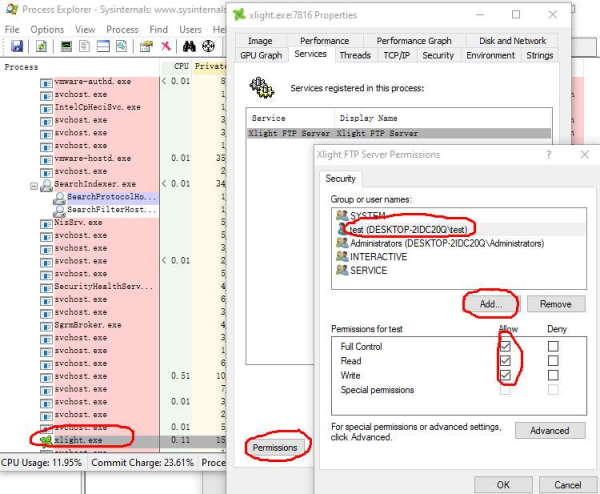Open the System Information graph icon
The height and width of the screenshot is (494, 600).
click(66, 46)
